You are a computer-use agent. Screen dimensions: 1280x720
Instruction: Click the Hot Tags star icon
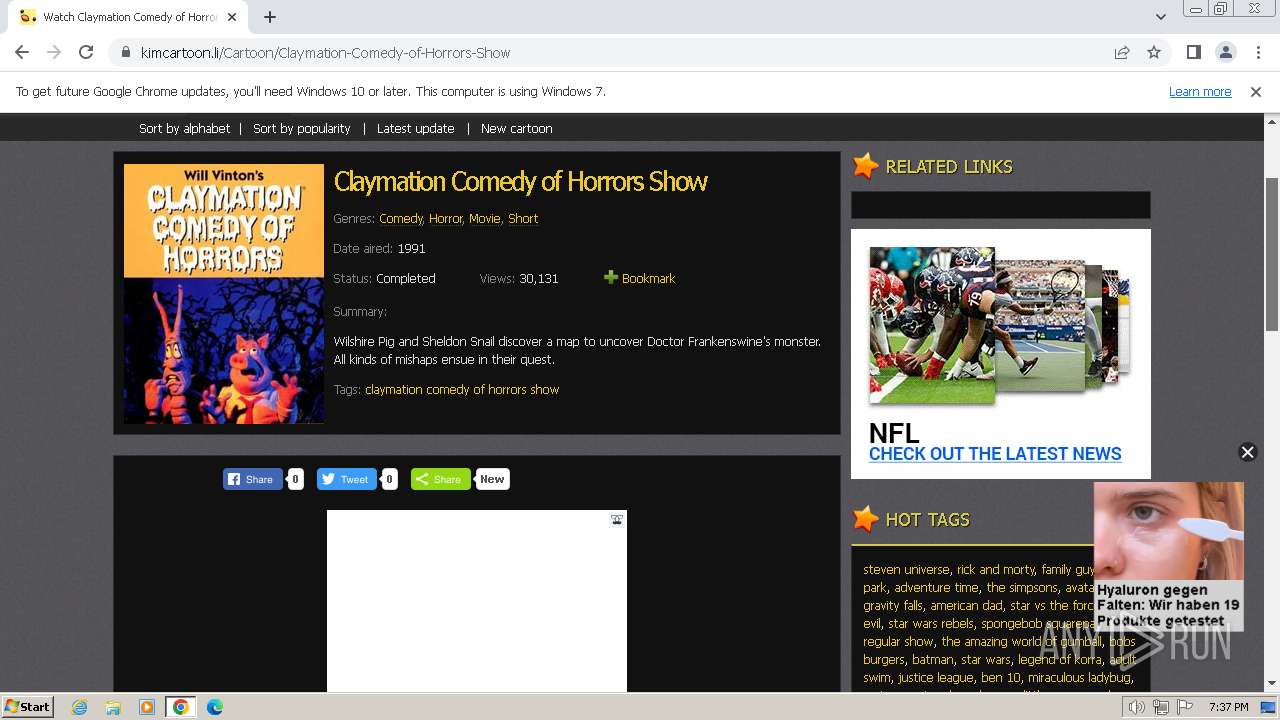tap(866, 519)
